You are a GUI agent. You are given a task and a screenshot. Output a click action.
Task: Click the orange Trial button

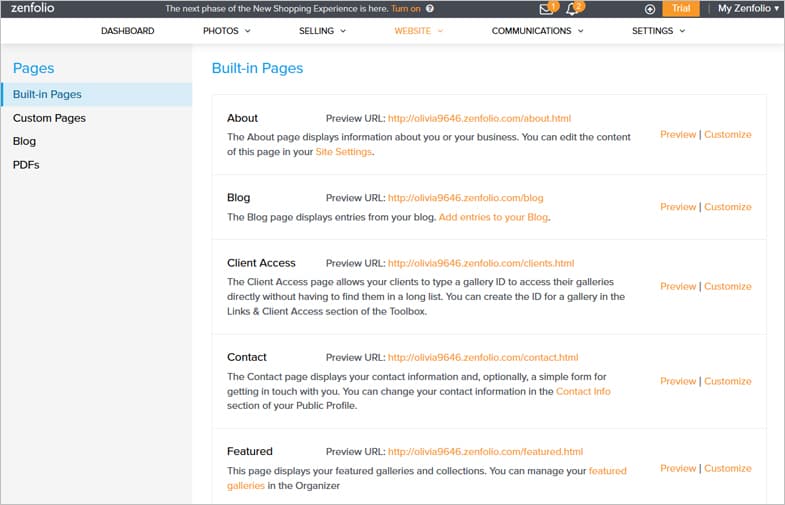[x=681, y=9]
